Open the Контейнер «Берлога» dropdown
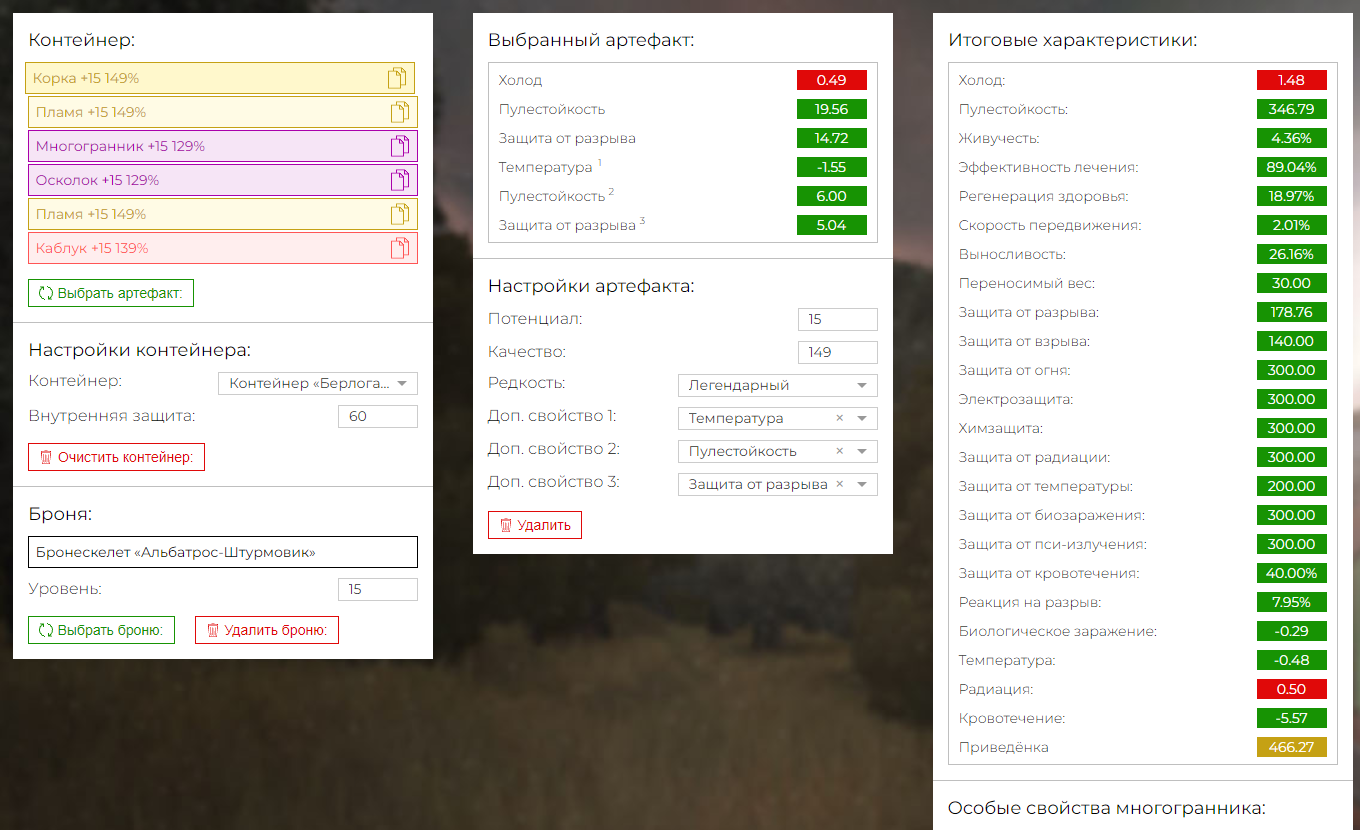 (318, 383)
